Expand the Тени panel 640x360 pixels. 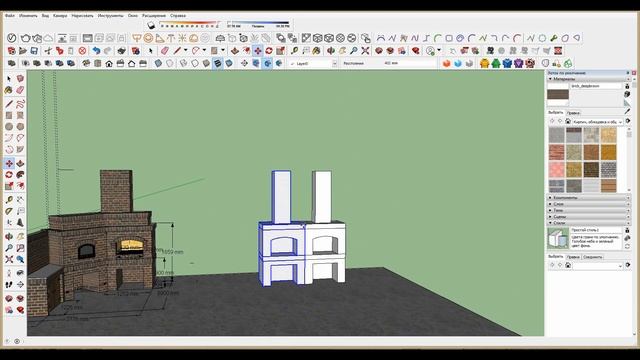point(588,210)
